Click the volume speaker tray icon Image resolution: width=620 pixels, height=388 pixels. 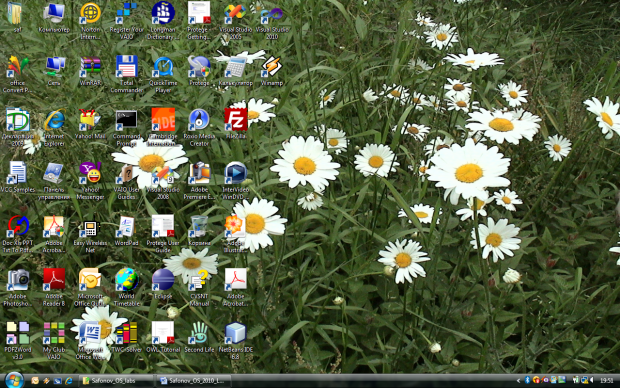[x=592, y=380]
